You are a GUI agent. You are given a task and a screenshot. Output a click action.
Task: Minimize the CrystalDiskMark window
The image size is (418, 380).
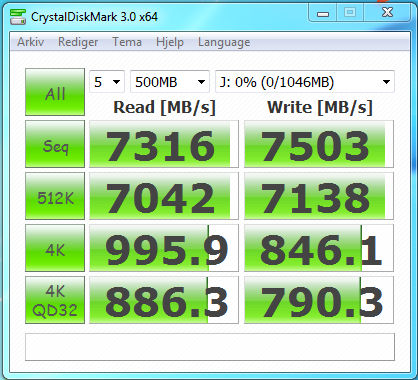[323, 13]
